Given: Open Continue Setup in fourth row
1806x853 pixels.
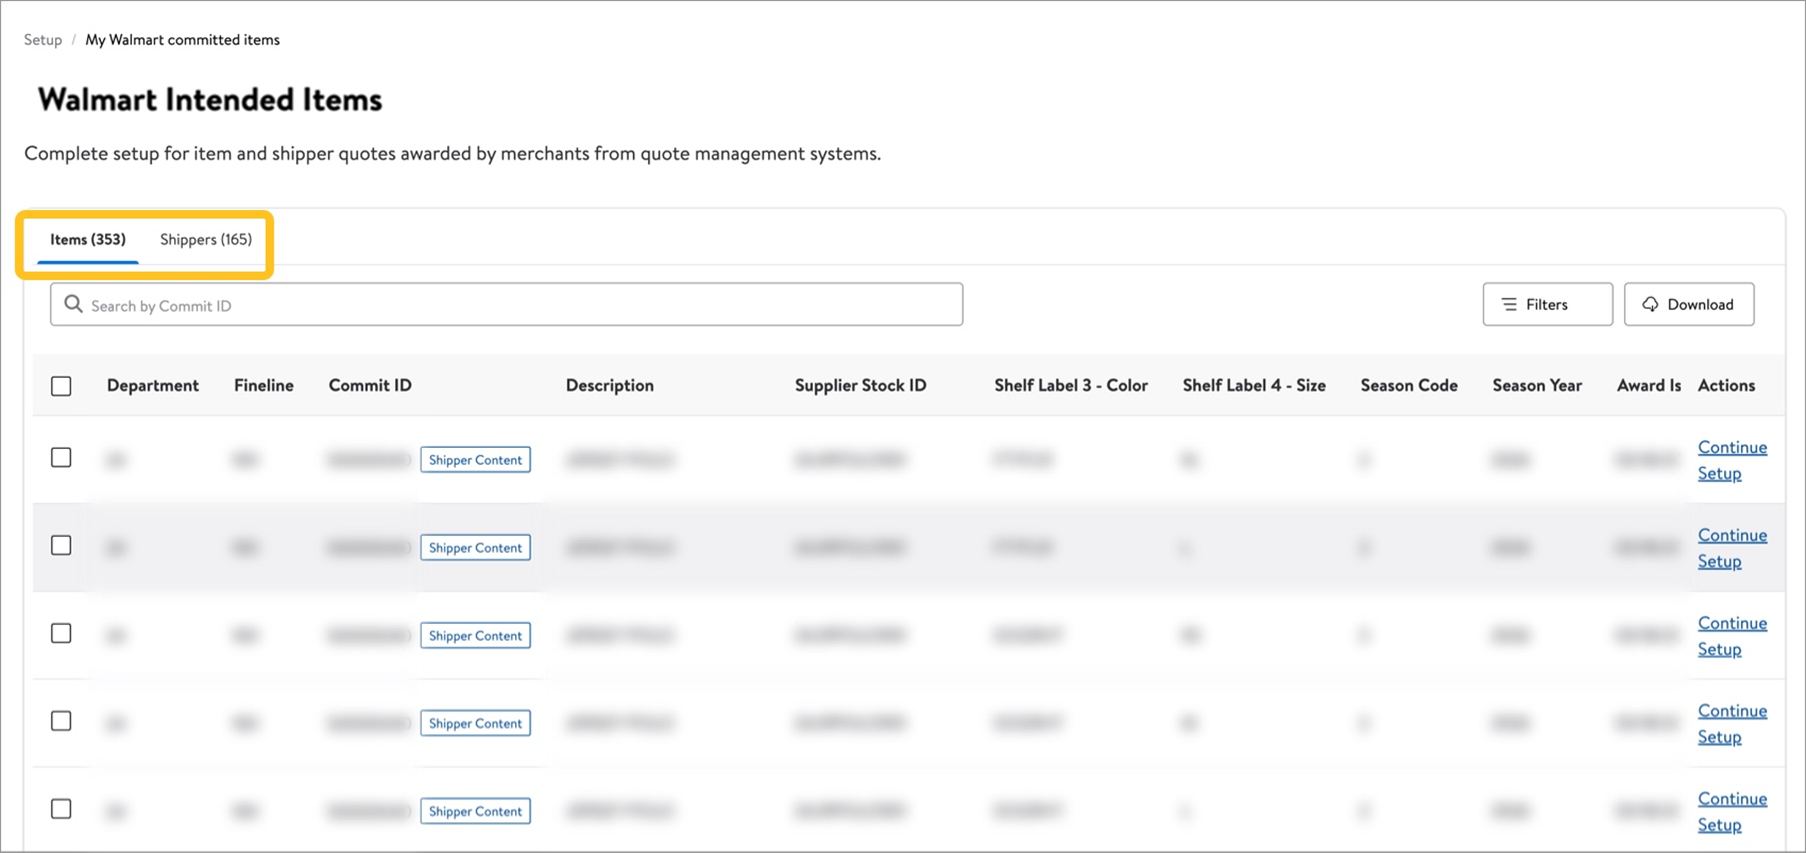Looking at the screenshot, I should point(1732,724).
